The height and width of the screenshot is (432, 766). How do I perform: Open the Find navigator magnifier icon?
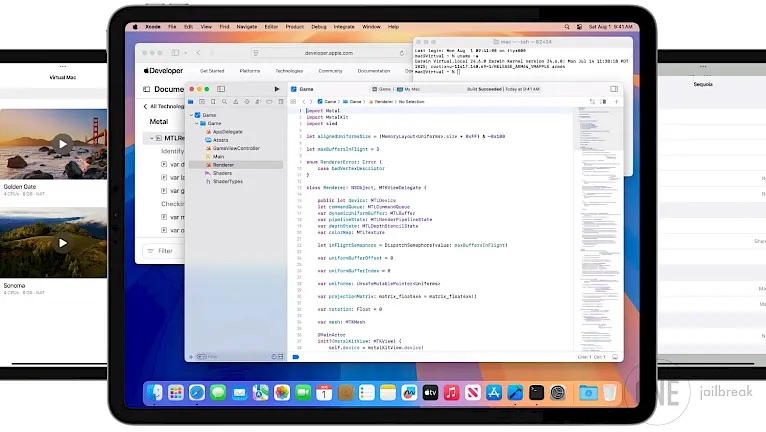pos(224,102)
